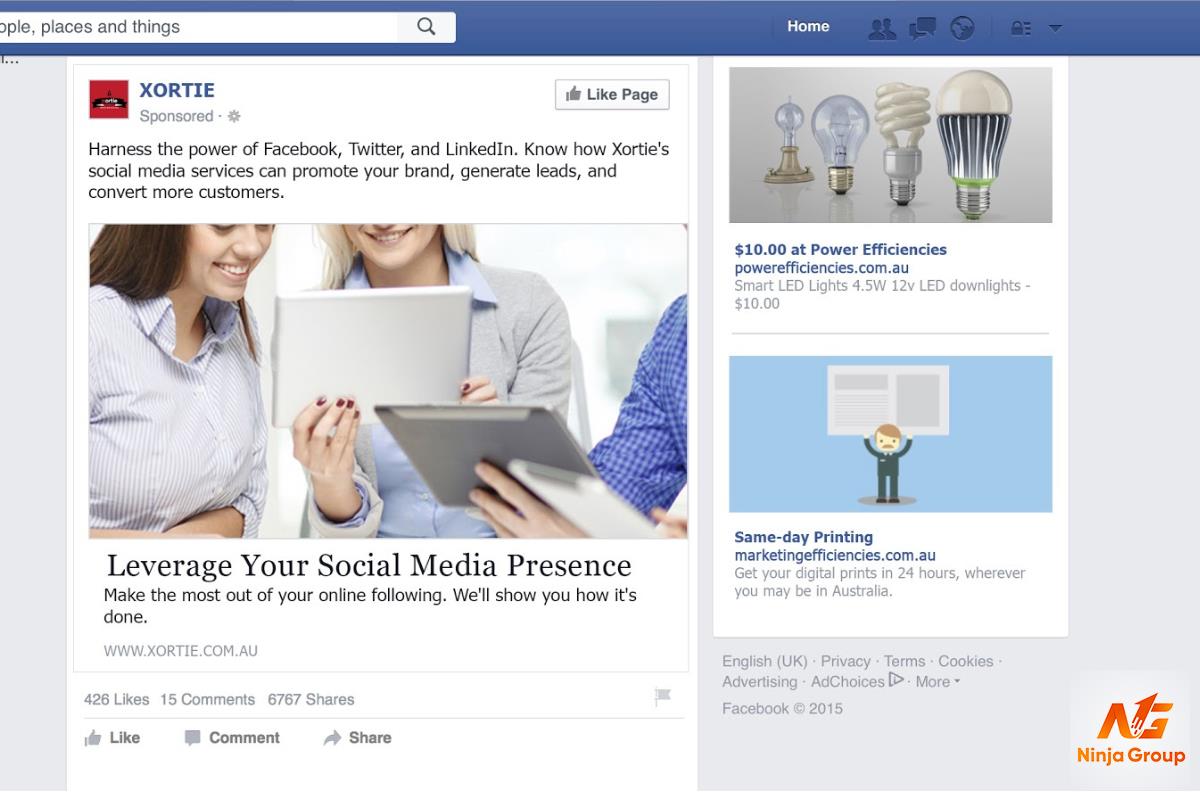The width and height of the screenshot is (1200, 800).
Task: Go to the Home tab
Action: pos(808,27)
